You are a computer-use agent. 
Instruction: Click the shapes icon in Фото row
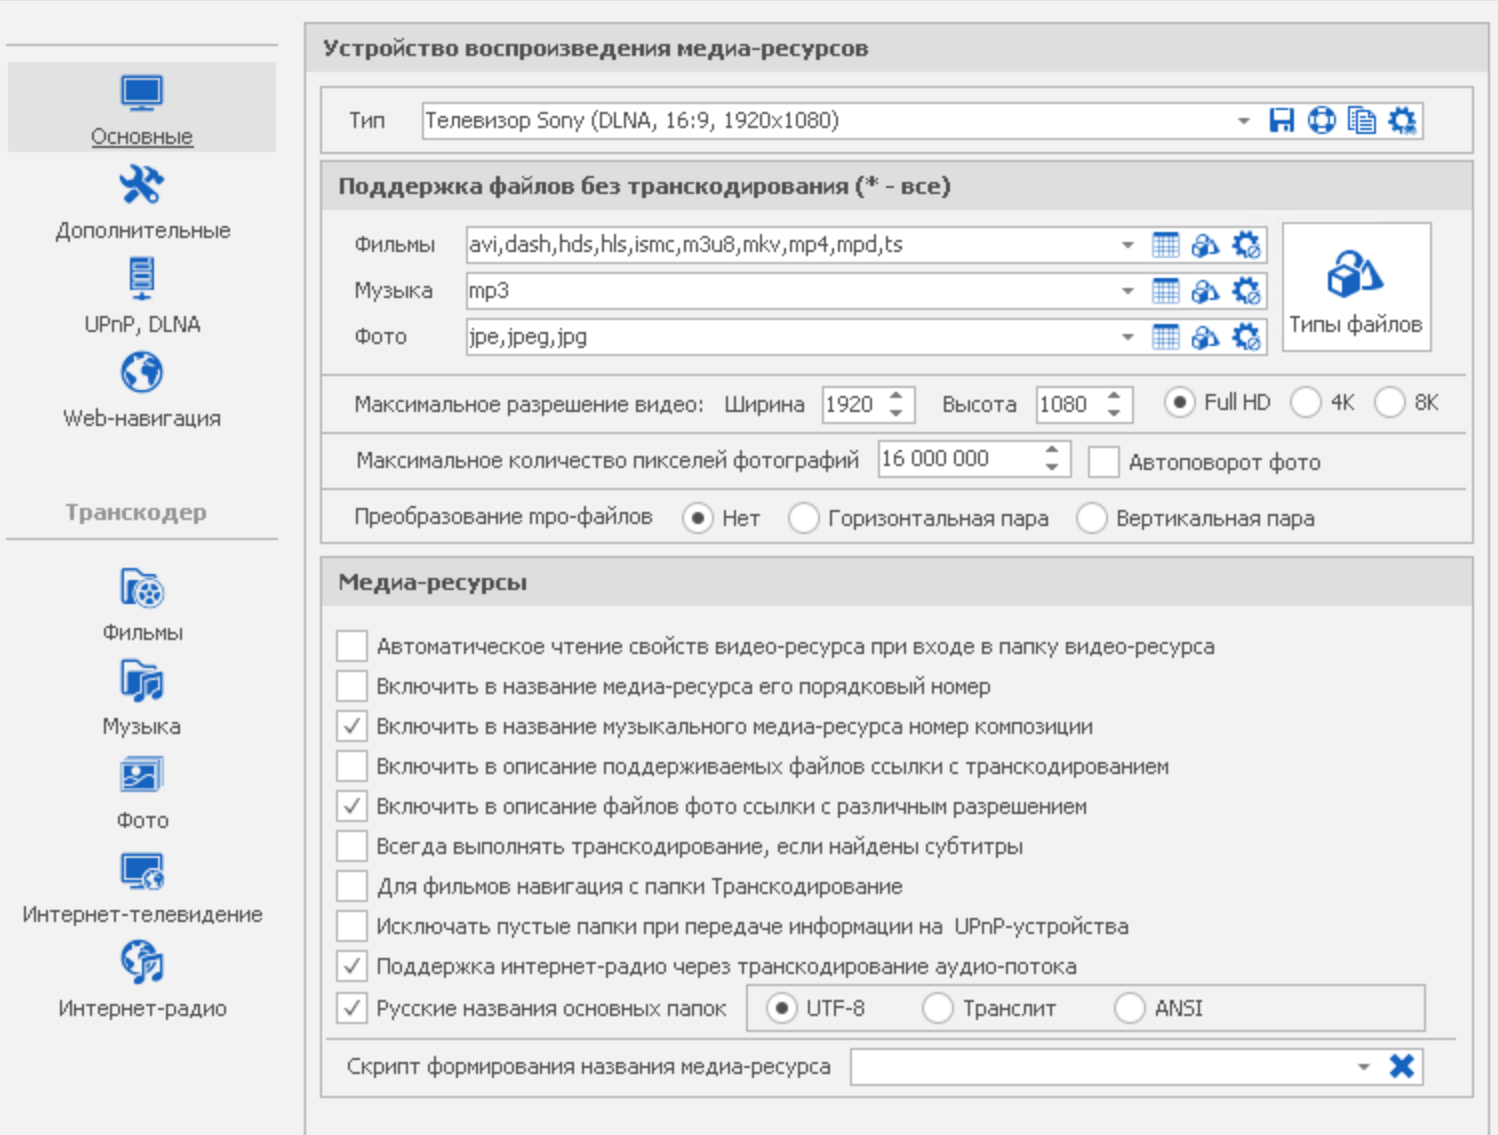click(x=1205, y=337)
